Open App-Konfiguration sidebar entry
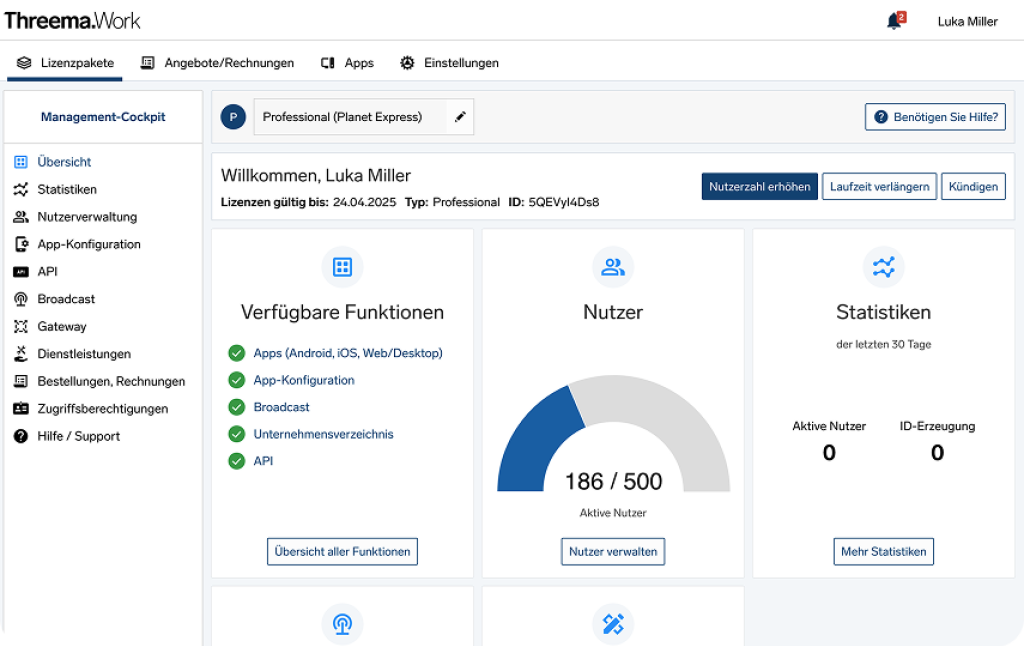 (89, 244)
